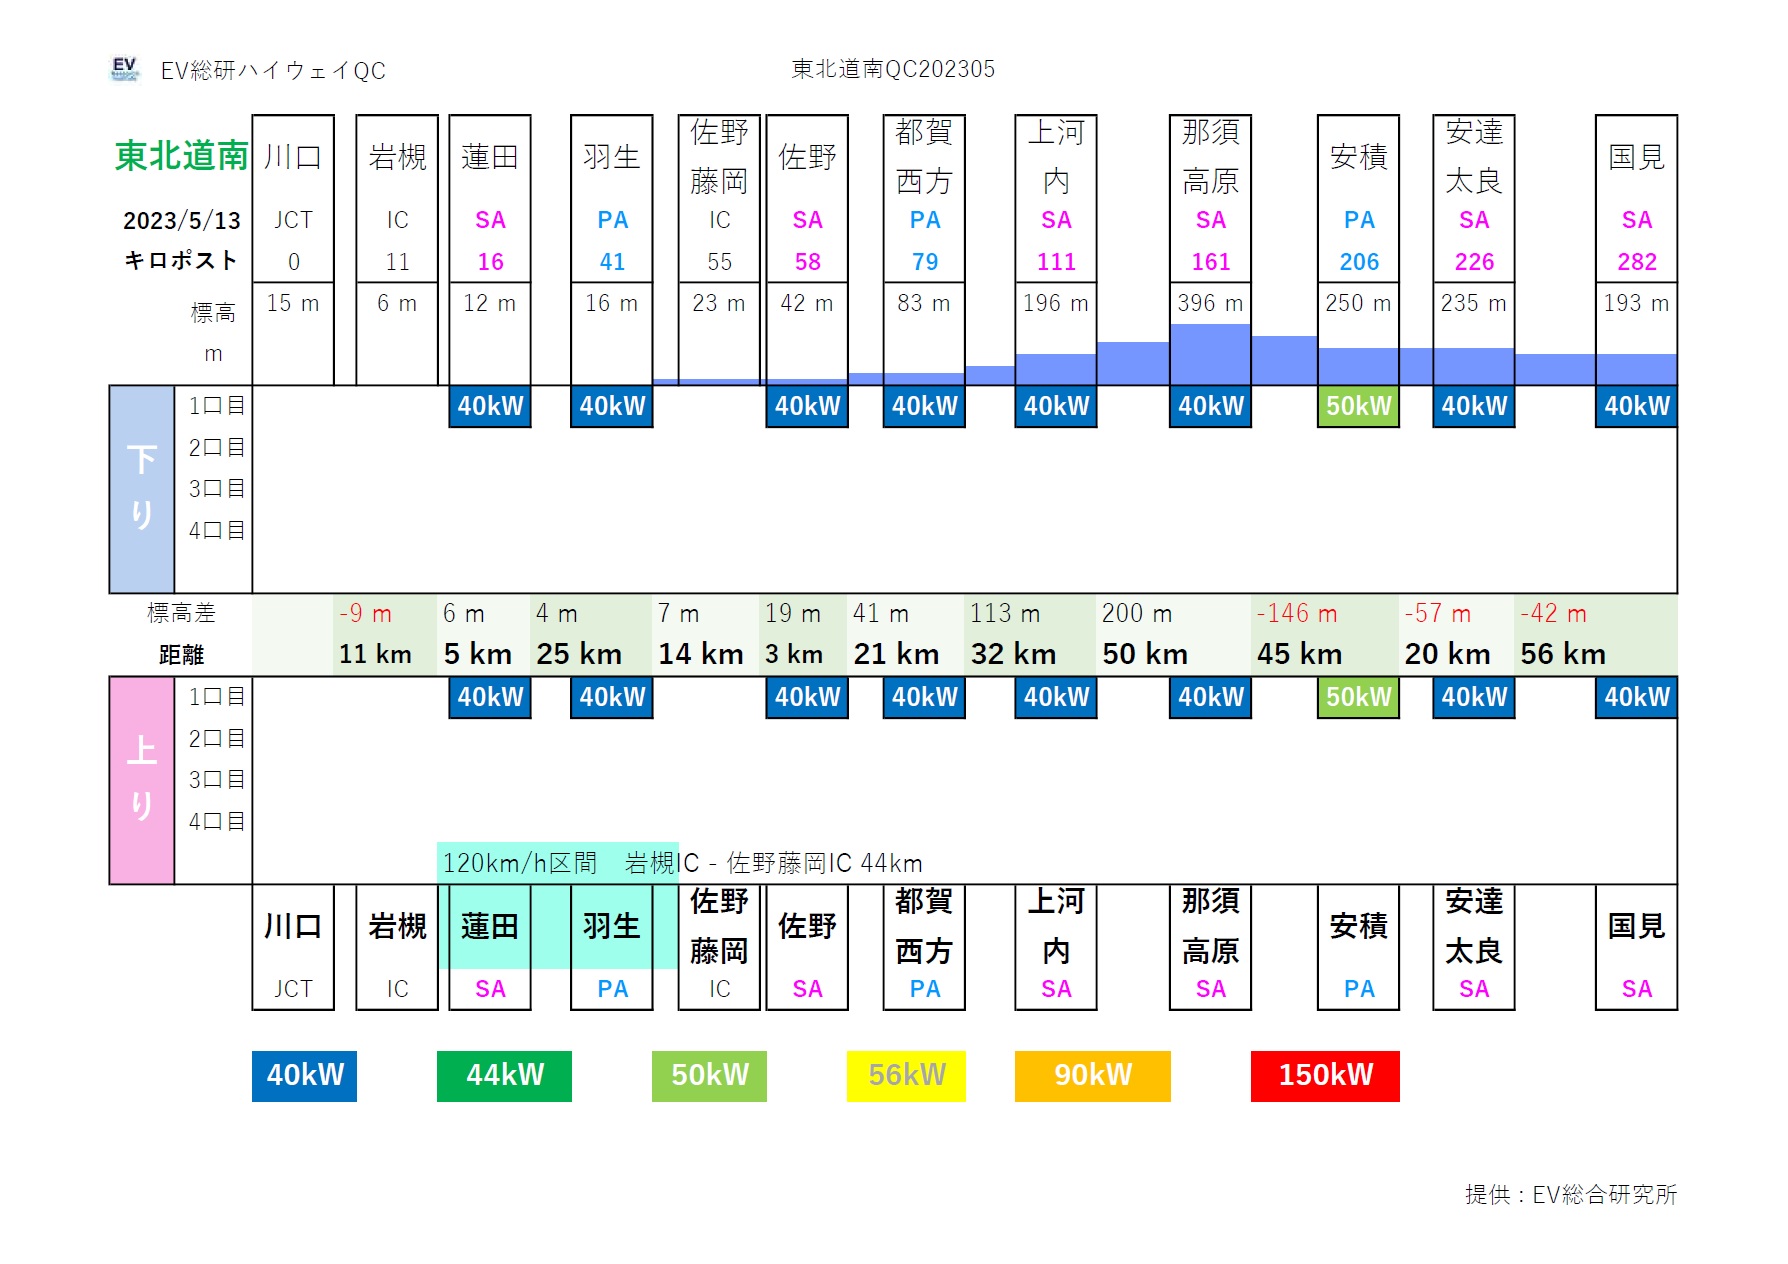Select the blue 40kW legend swatch at bottom

click(304, 1075)
